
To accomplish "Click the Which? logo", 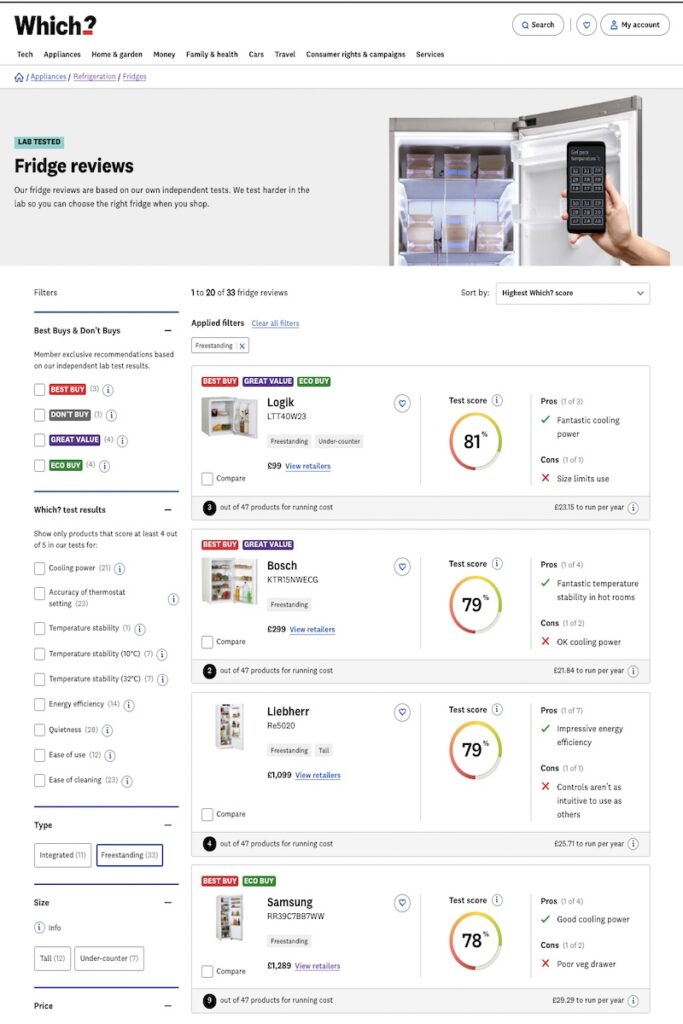I will pyautogui.click(x=56, y=25).
